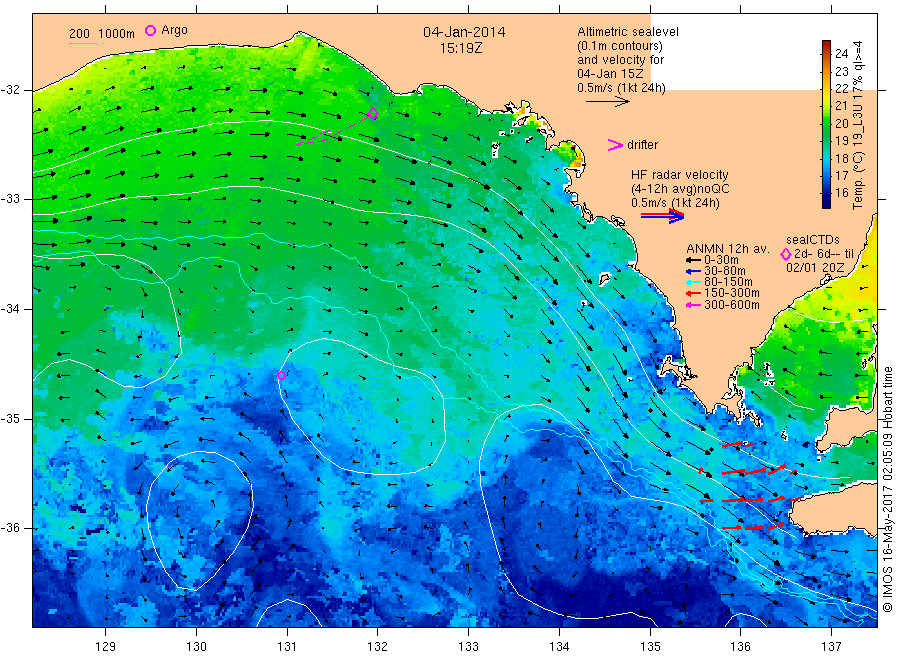Click the temperature color bar

pos(826,124)
